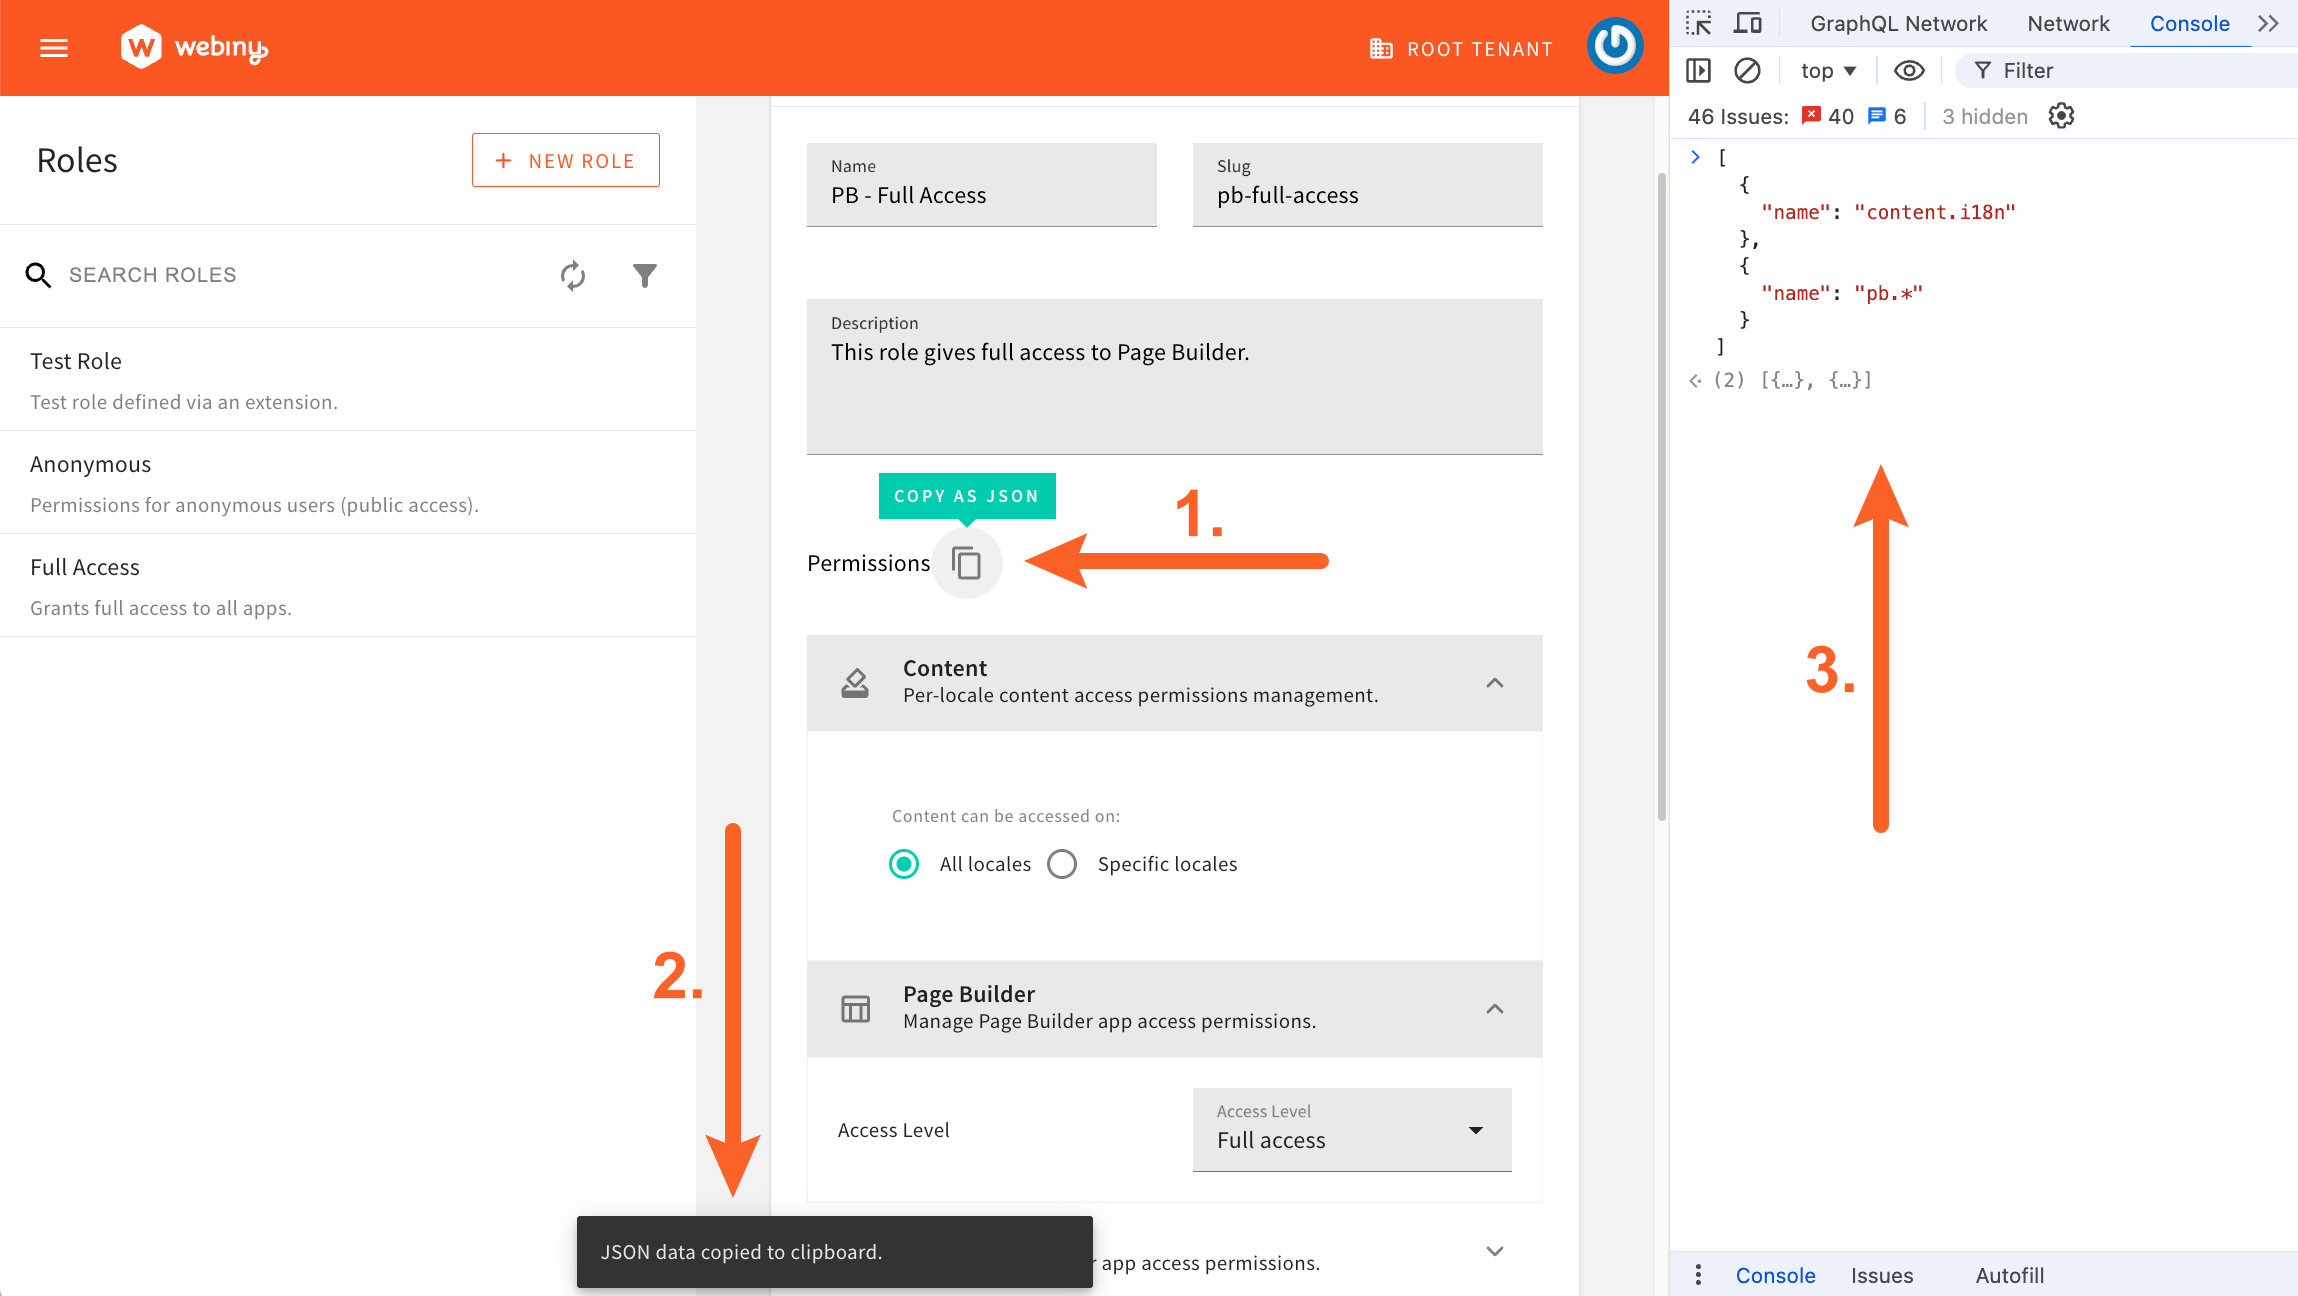Show the 3 hidden console messages
The width and height of the screenshot is (2298, 1296).
click(x=1983, y=116)
